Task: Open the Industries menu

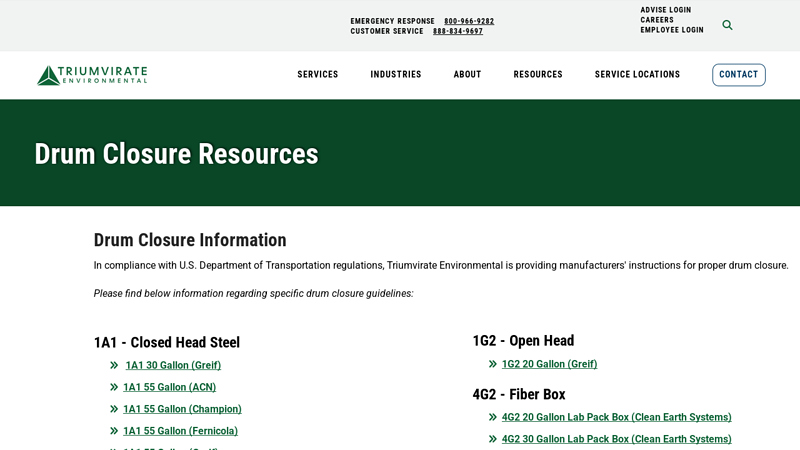Action: pos(396,74)
